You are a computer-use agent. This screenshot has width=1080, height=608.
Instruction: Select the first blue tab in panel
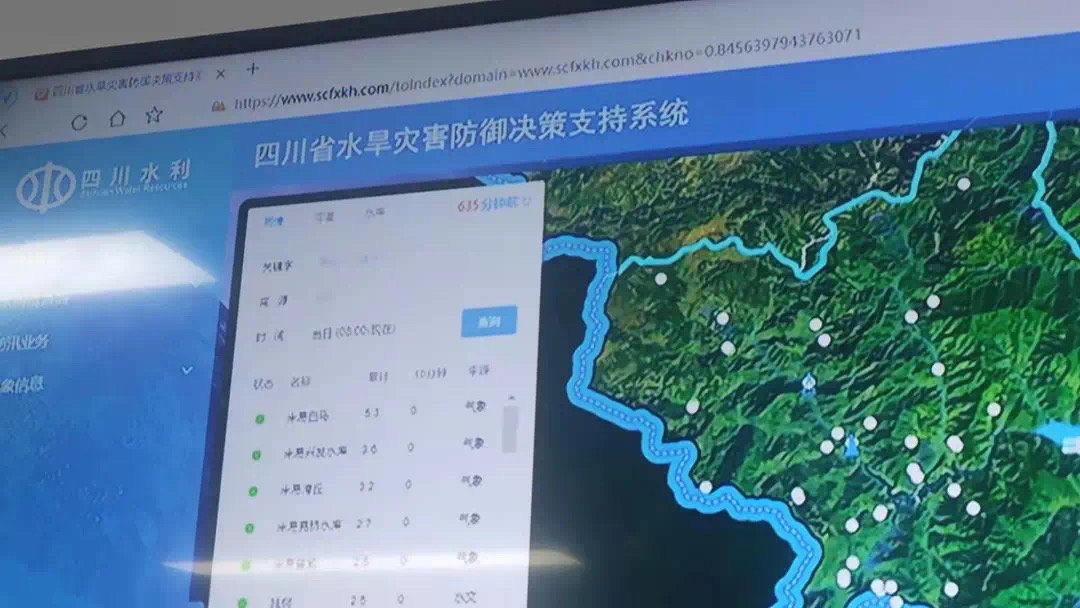click(x=273, y=221)
